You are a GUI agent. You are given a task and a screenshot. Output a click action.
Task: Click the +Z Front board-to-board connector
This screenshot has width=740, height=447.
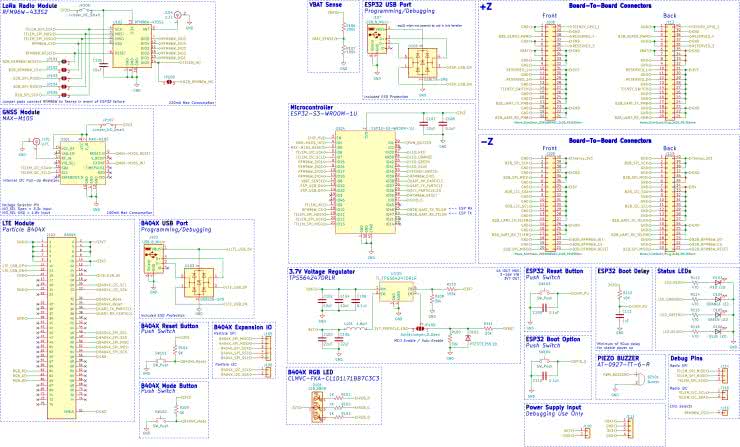548,67
